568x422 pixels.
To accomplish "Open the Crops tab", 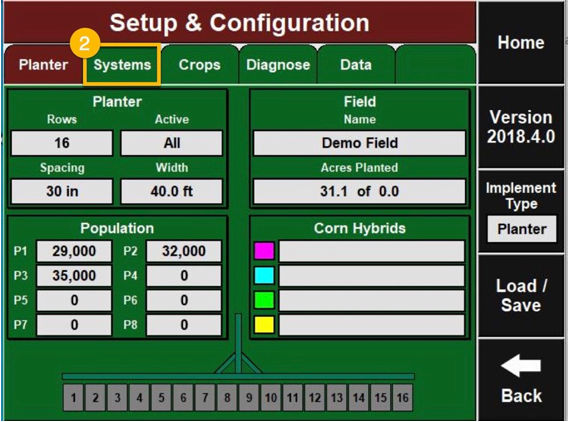I will pos(200,65).
